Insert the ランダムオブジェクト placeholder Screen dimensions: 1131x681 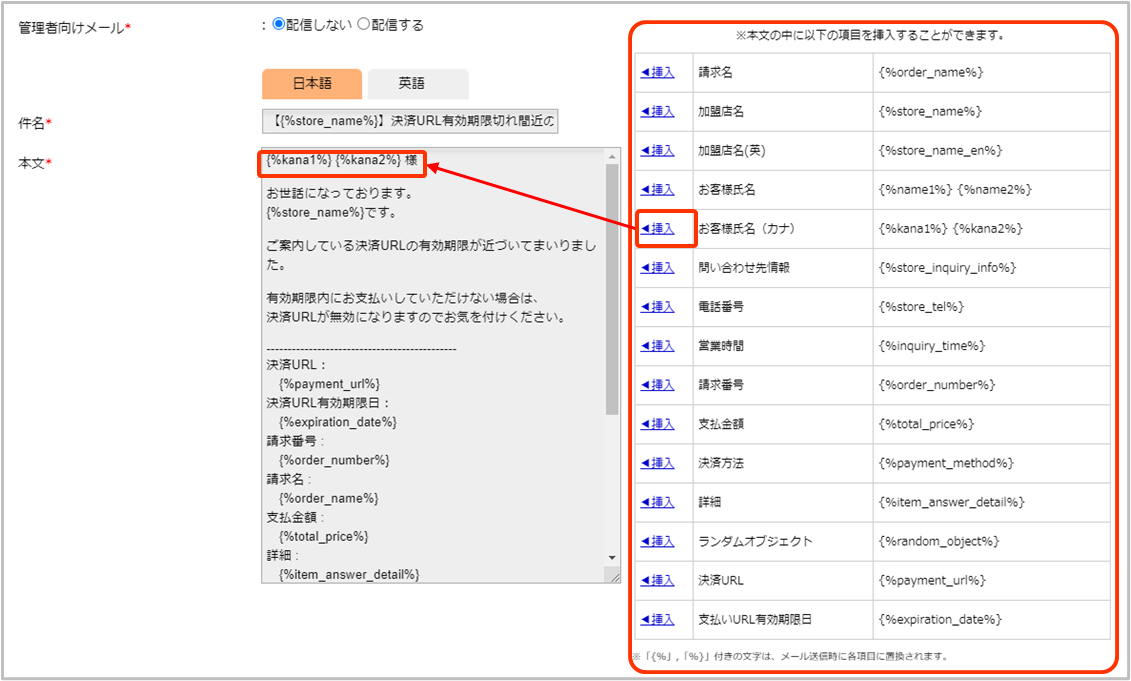[x=658, y=541]
